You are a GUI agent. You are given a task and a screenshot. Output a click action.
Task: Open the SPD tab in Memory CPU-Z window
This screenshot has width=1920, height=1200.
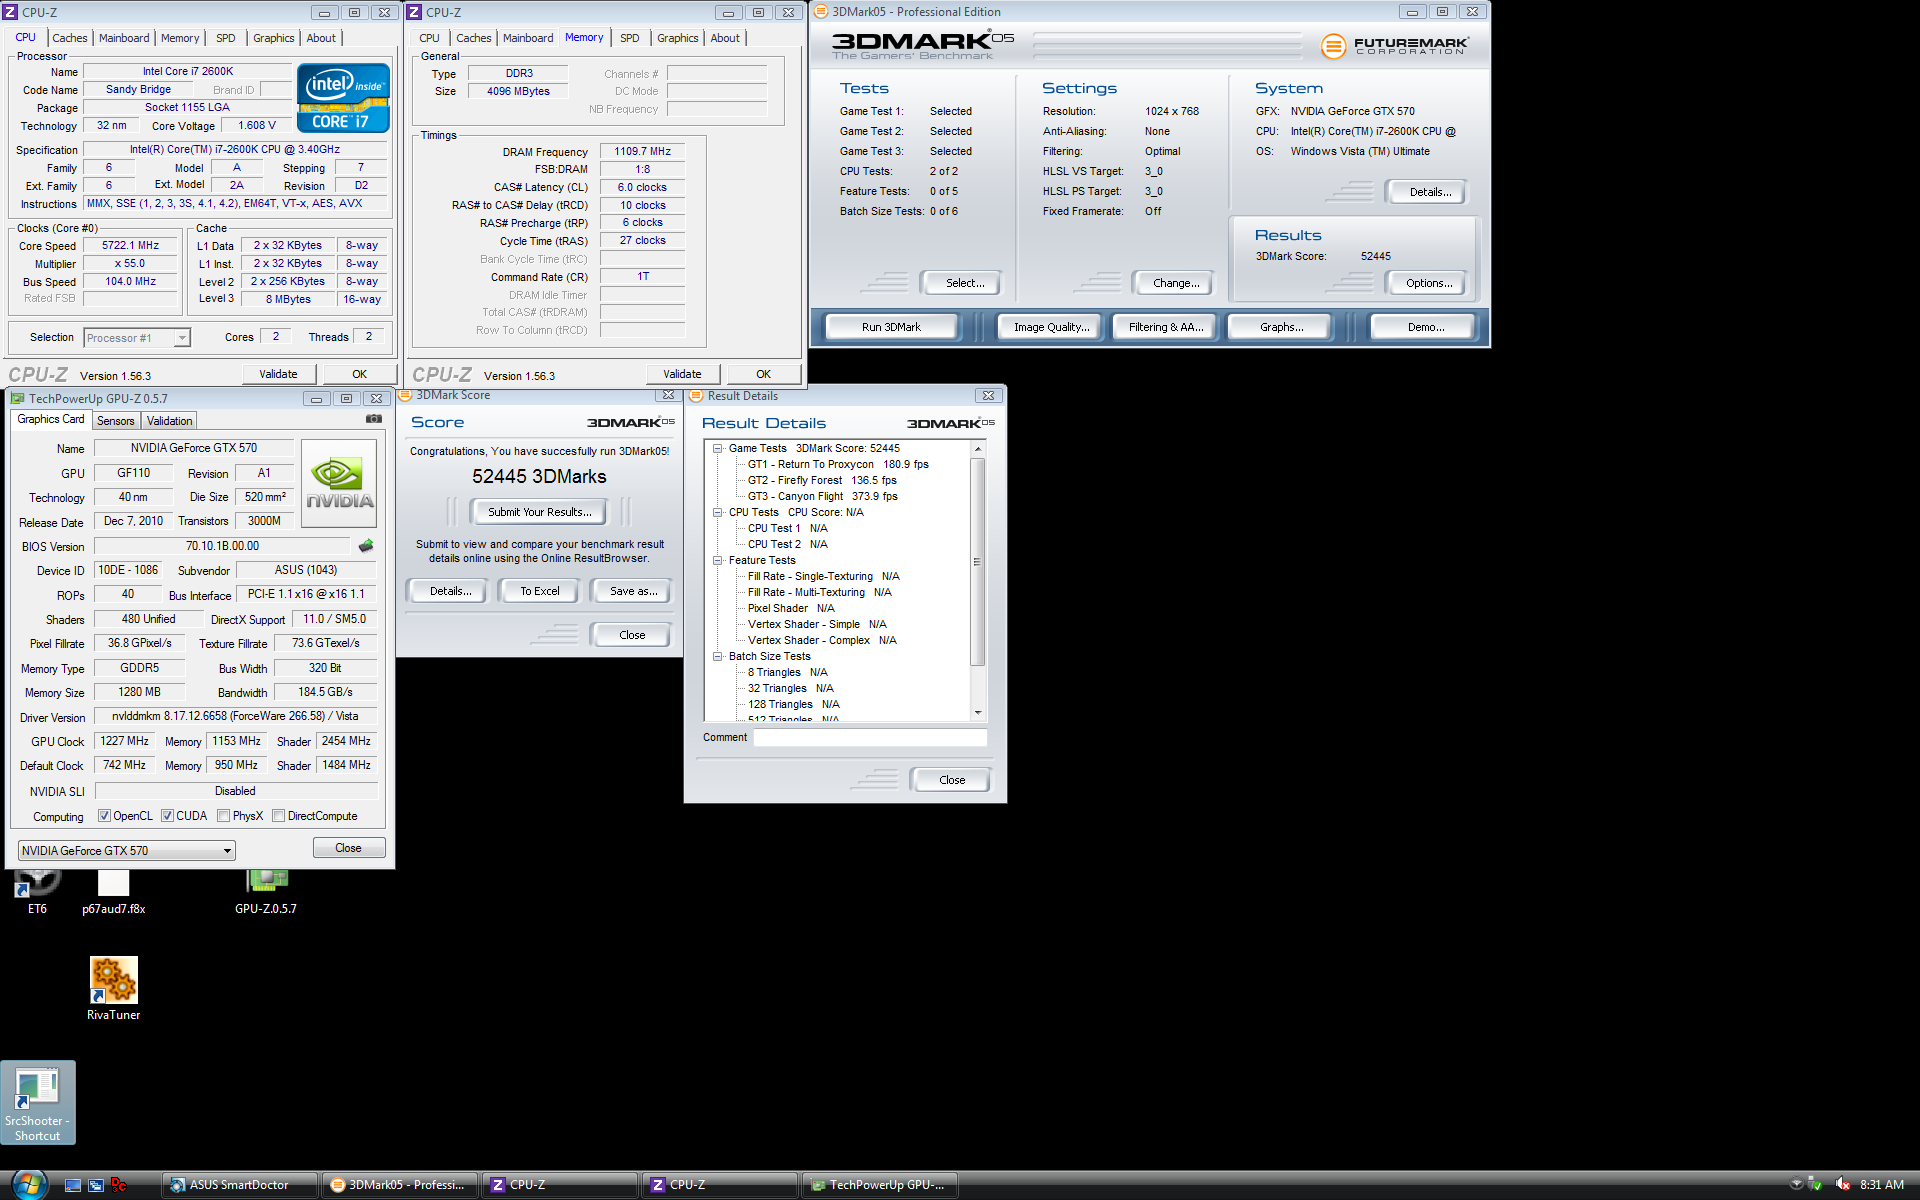click(630, 38)
